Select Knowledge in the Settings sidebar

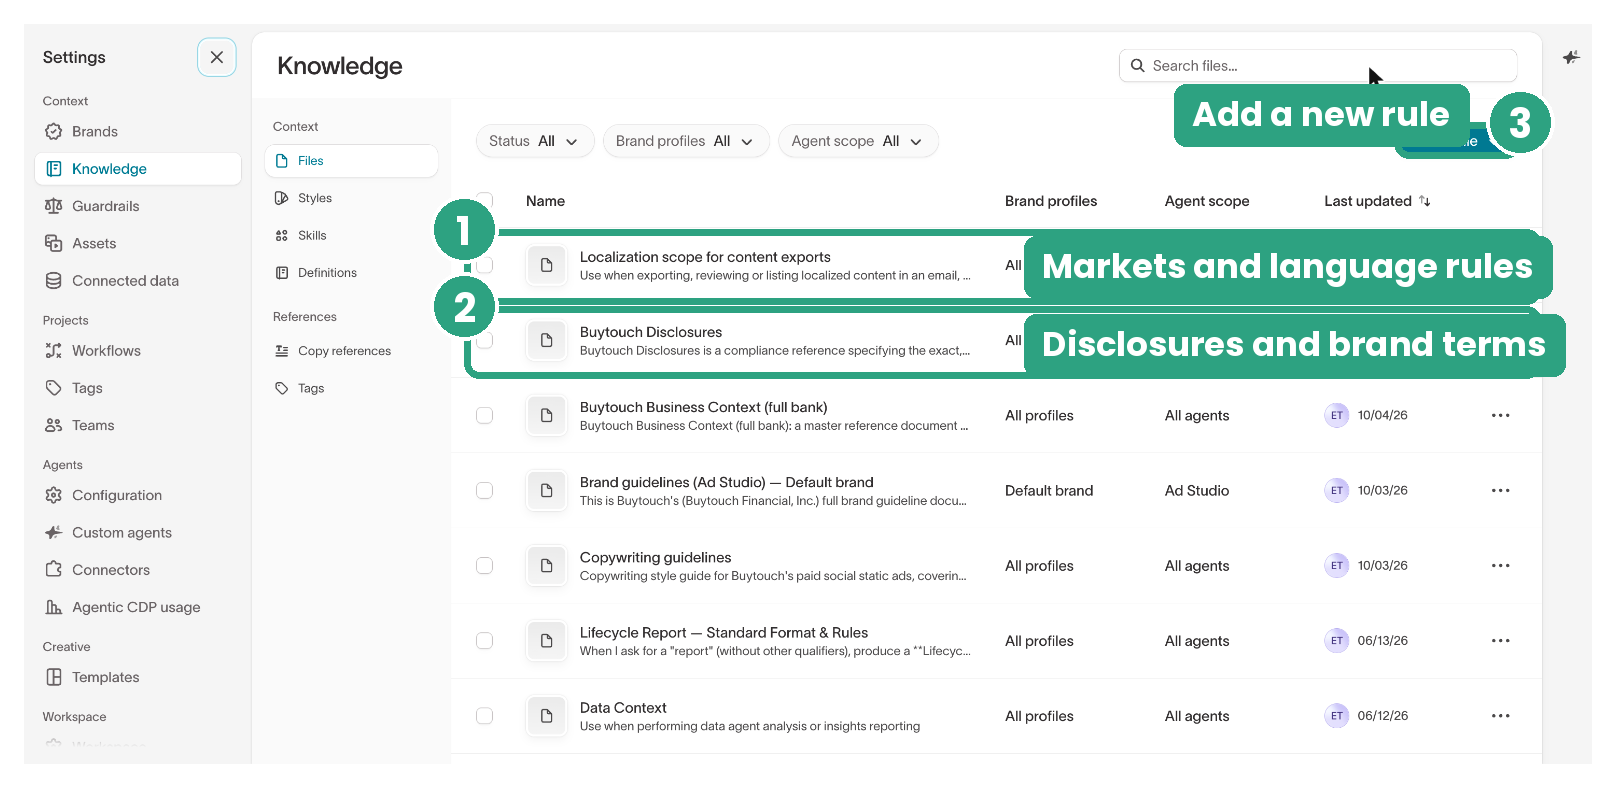coord(138,169)
